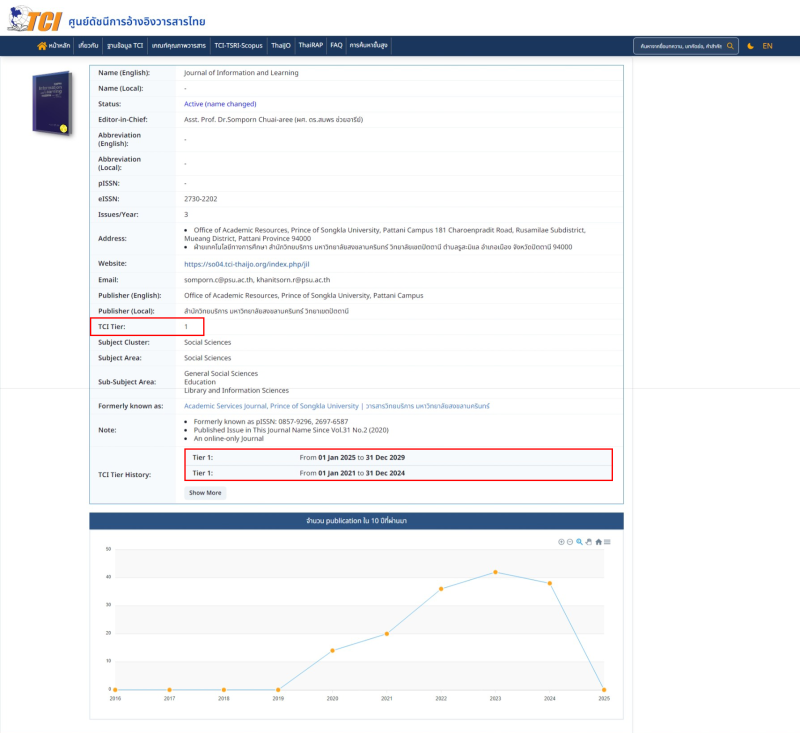Viewport: 800px width, 733px height.
Task: Click the Publisher (English) value text
Action: tap(304, 296)
